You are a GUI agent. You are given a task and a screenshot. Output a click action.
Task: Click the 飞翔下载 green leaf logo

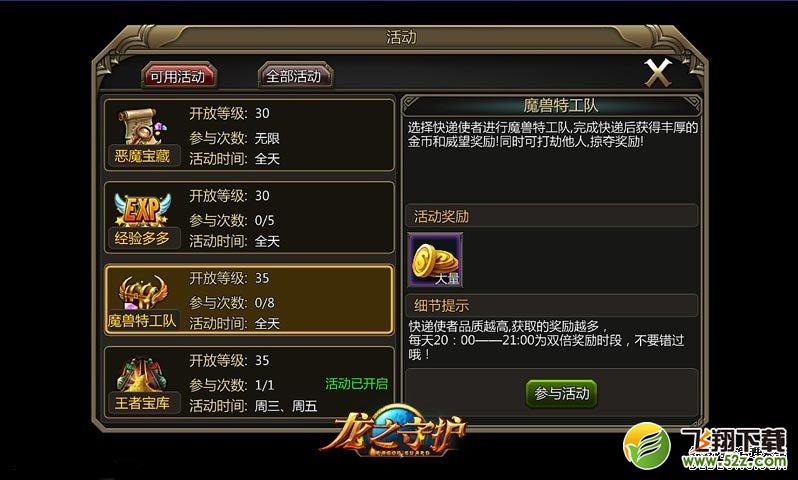click(x=647, y=445)
